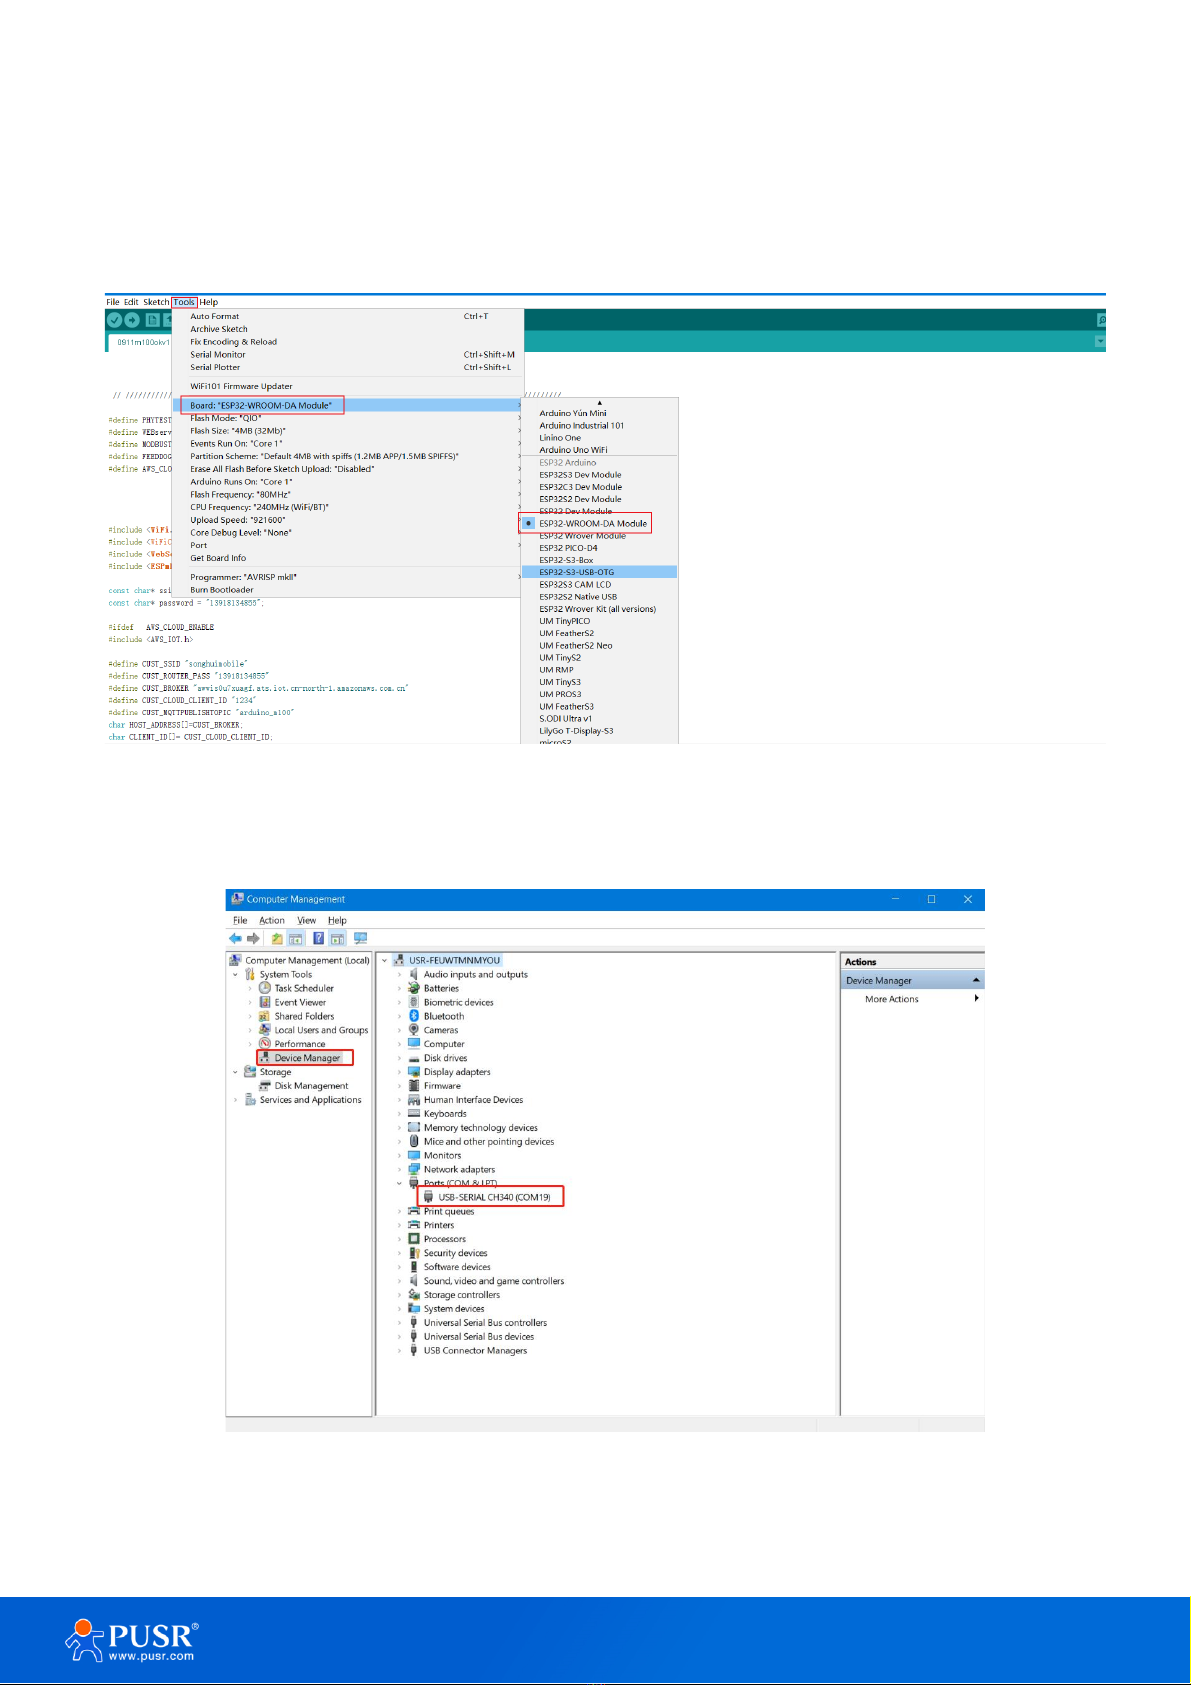
Task: Click the Task Scheduler clock icon
Action: tap(265, 988)
